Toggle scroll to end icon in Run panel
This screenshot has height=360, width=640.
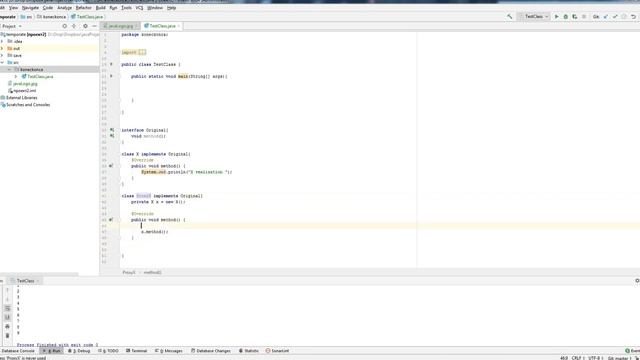coord(7,318)
